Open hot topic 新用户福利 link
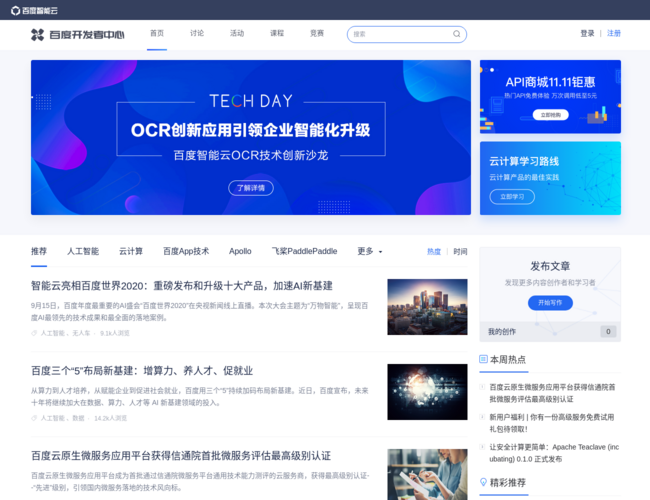The width and height of the screenshot is (650, 500). click(551, 423)
